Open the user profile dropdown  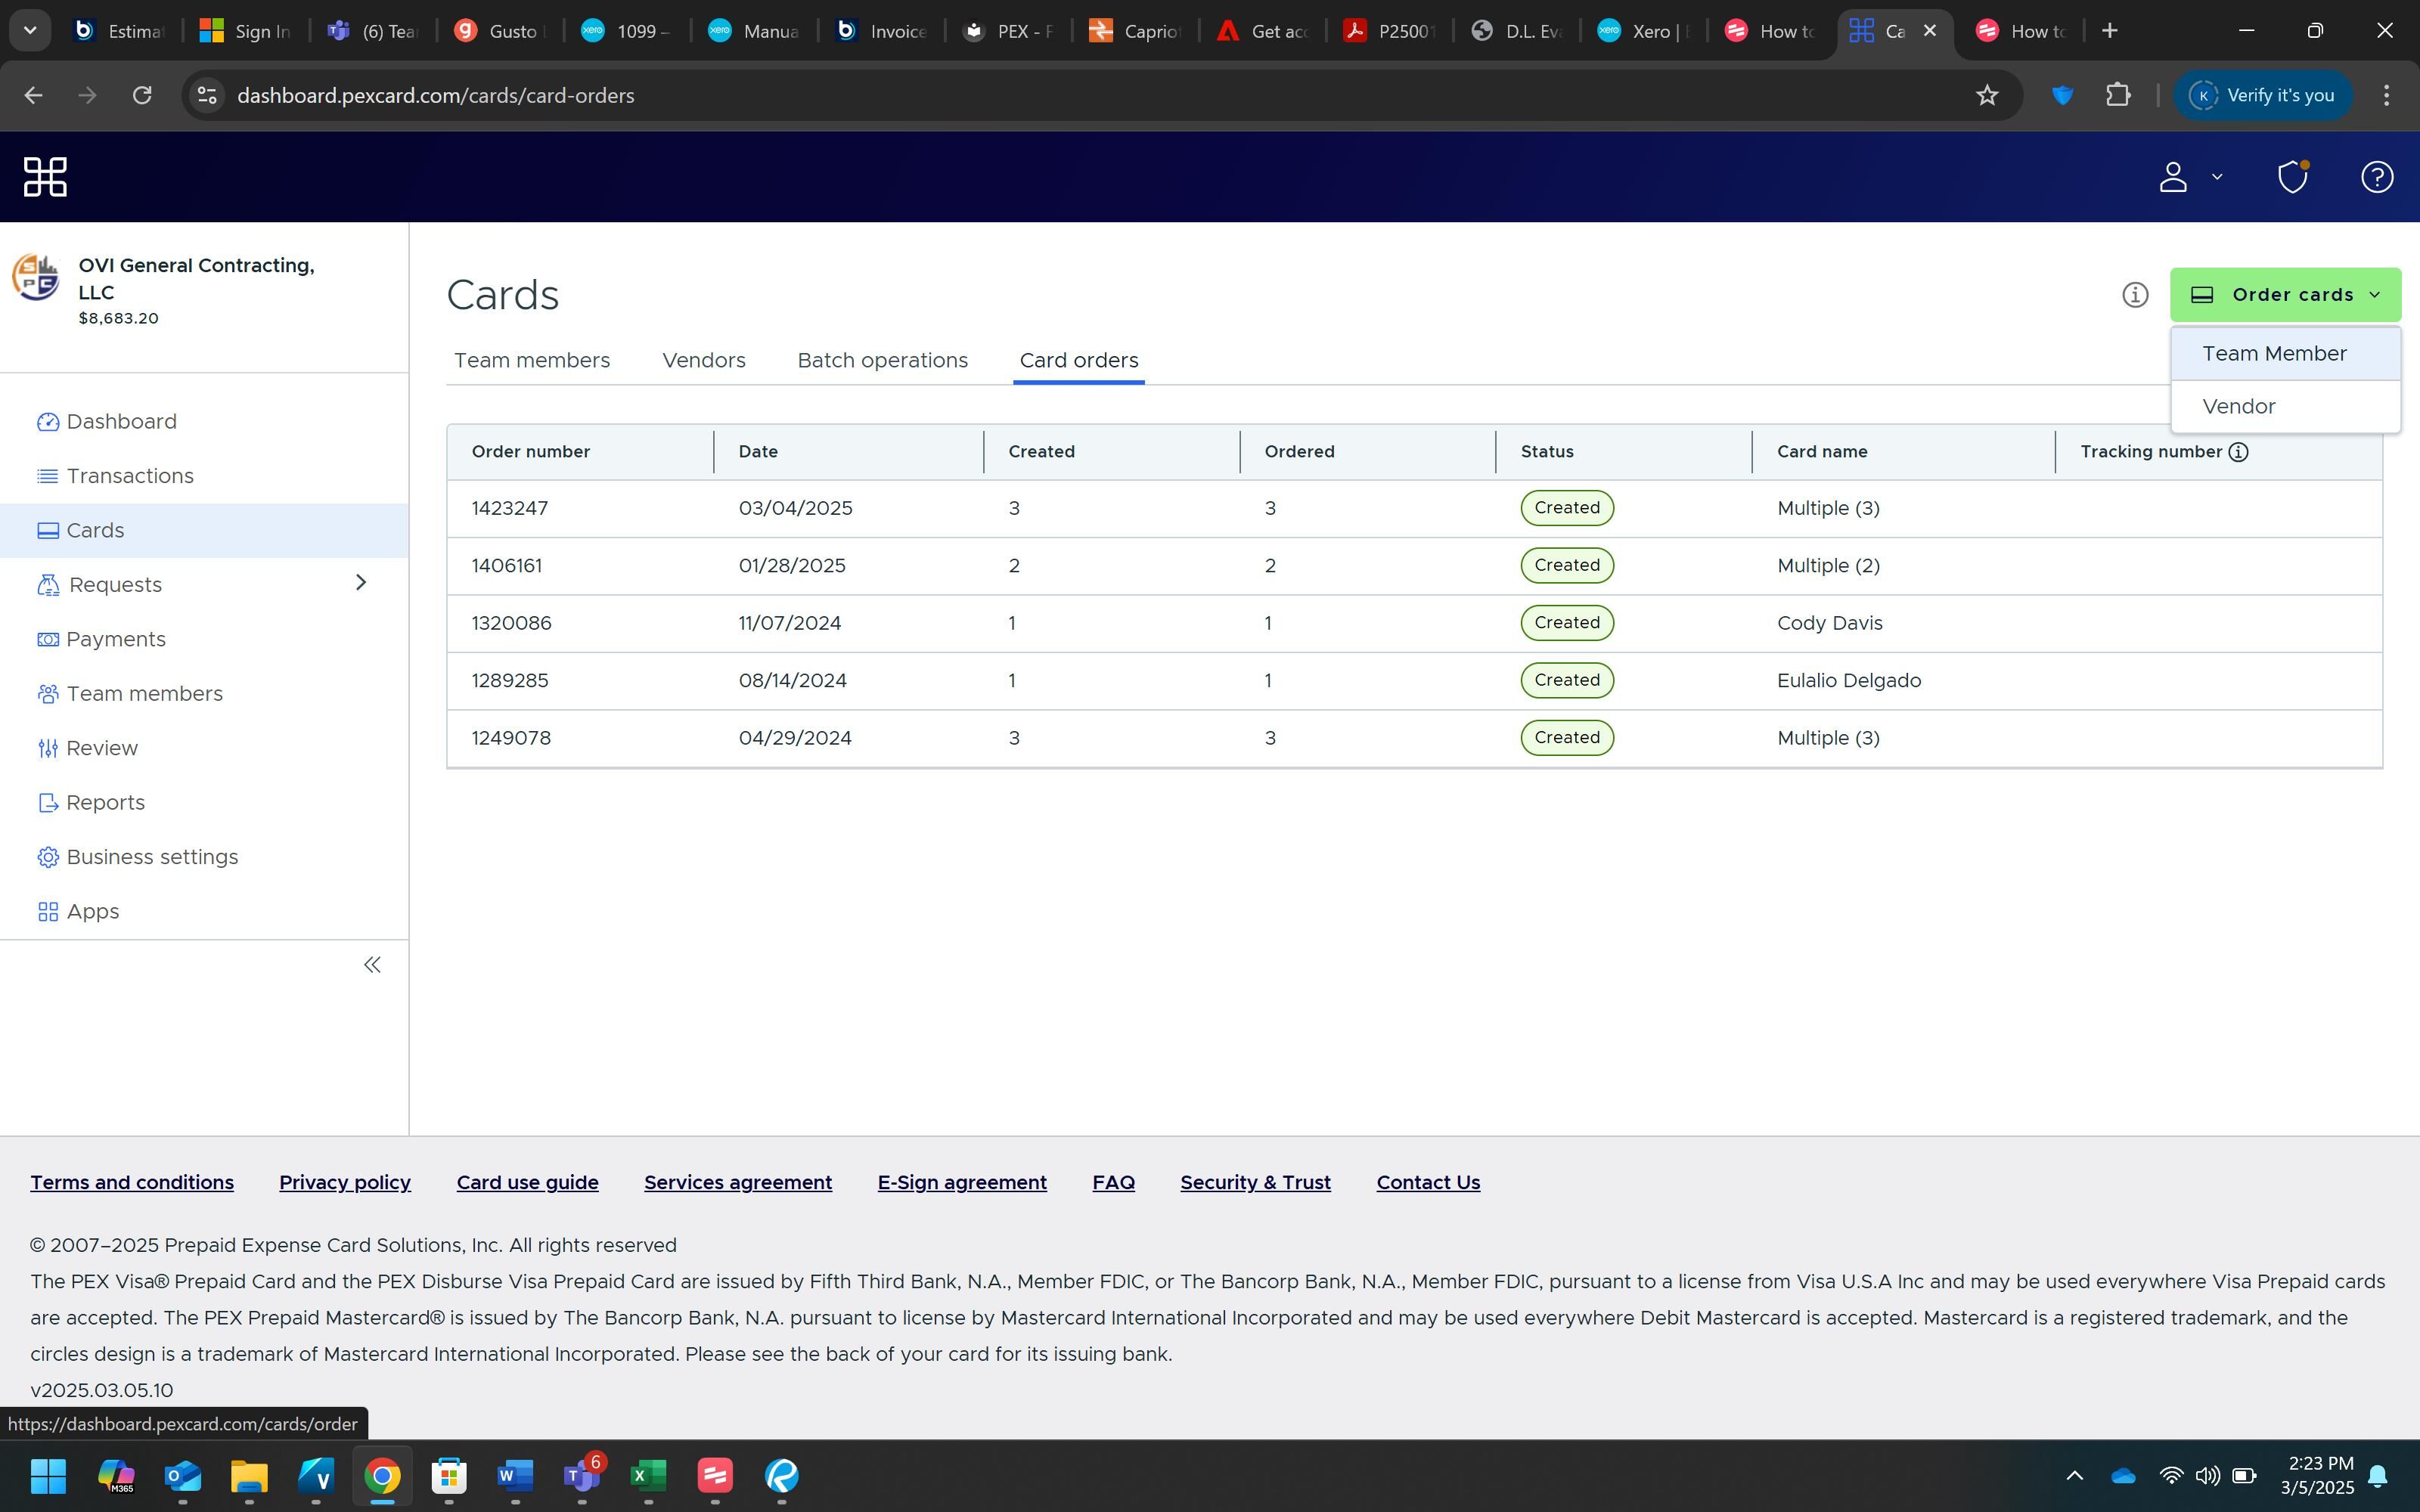(x=2187, y=177)
